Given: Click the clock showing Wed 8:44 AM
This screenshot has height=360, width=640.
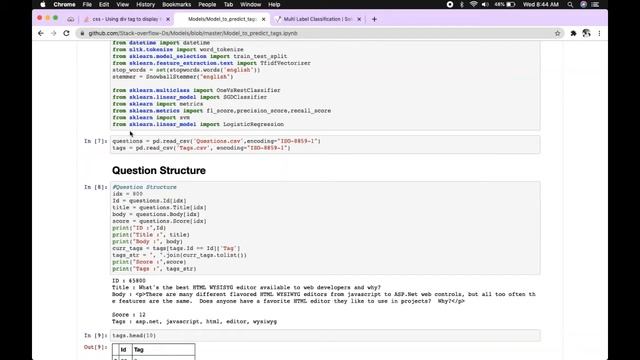Looking at the screenshot, I should pyautogui.click(x=540, y=4).
